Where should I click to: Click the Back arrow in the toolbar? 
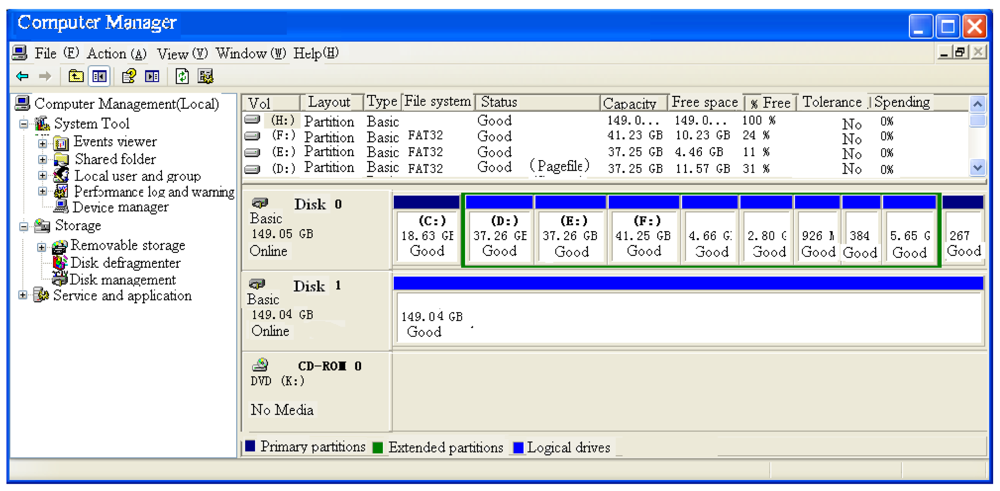coord(22,76)
